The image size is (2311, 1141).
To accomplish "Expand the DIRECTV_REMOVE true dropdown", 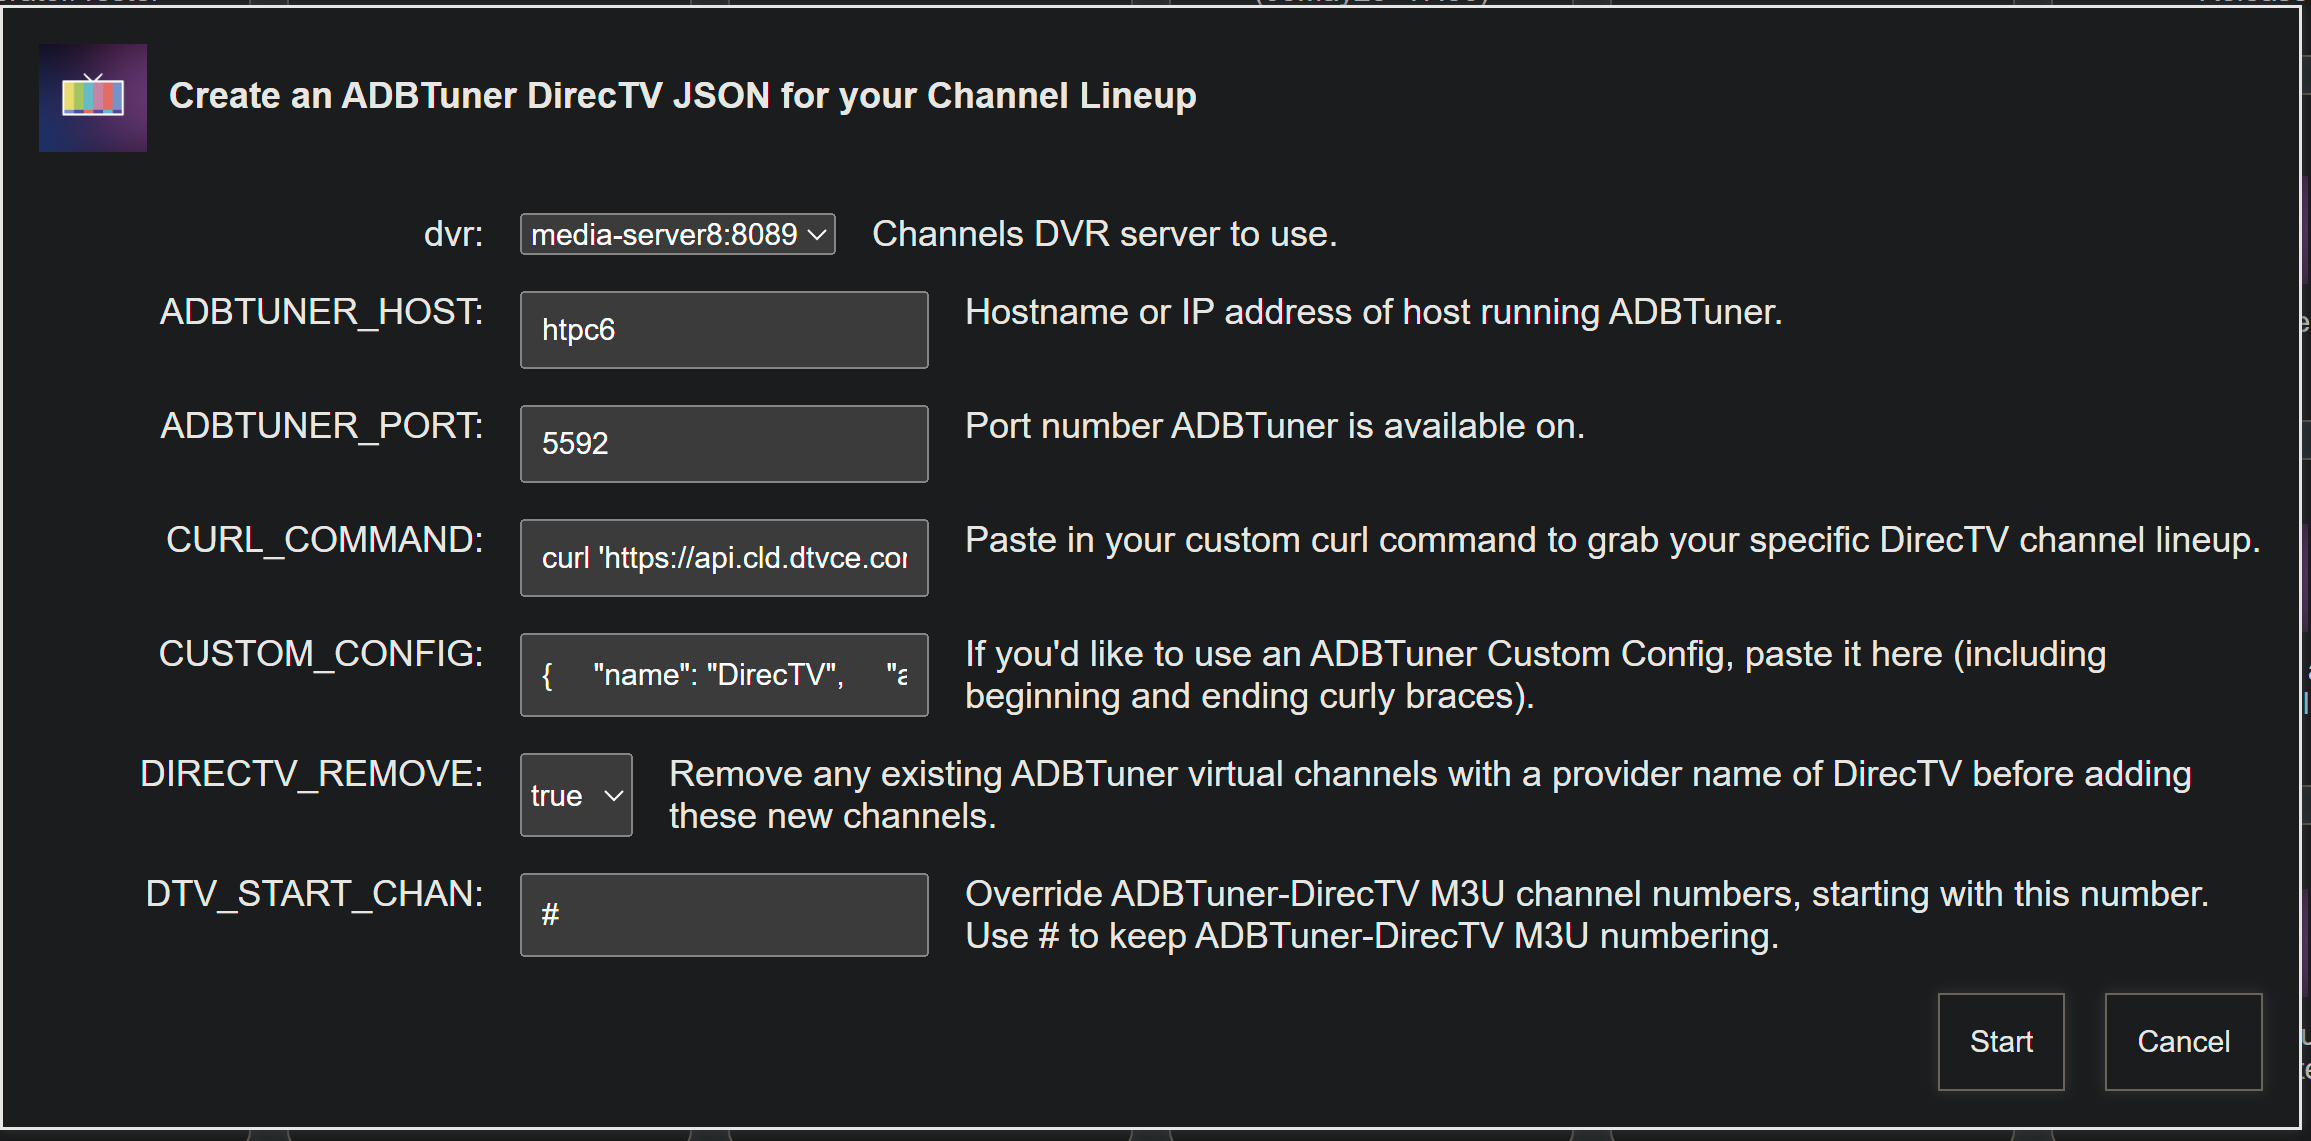I will pyautogui.click(x=576, y=796).
